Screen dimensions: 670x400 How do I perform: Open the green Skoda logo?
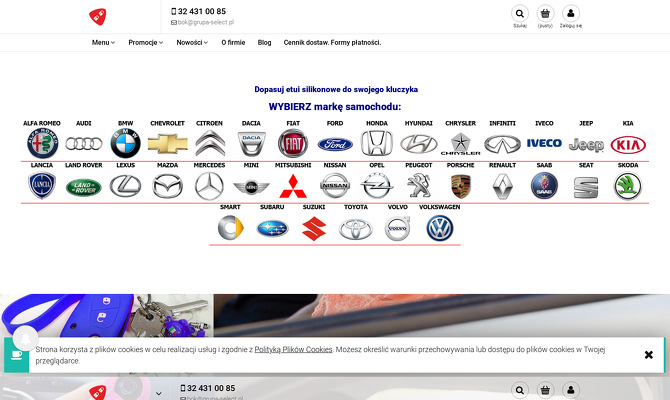pos(628,186)
